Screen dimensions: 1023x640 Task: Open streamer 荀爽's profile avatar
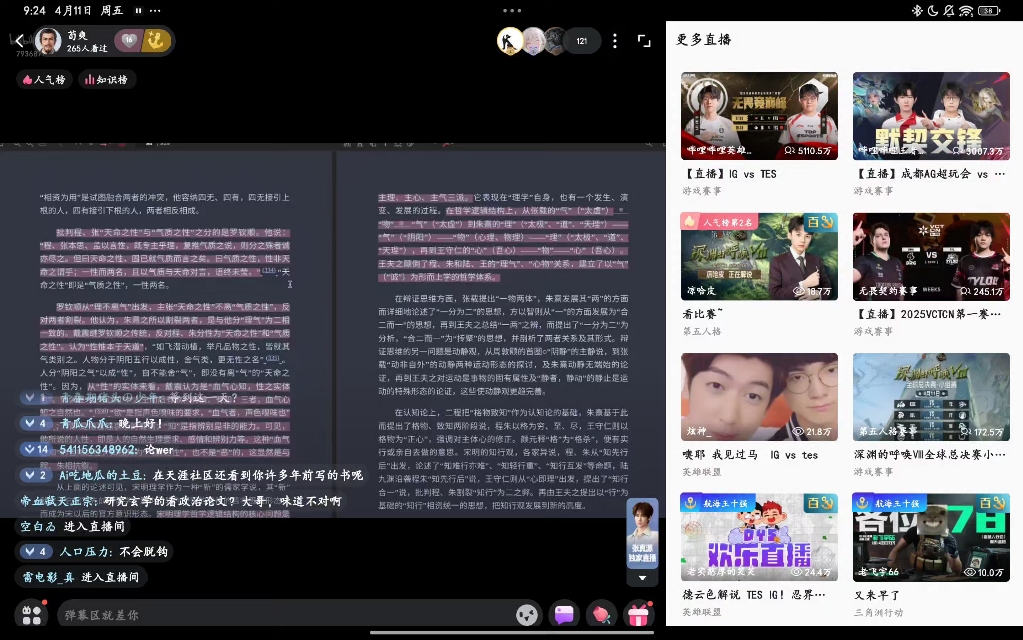pyautogui.click(x=48, y=41)
